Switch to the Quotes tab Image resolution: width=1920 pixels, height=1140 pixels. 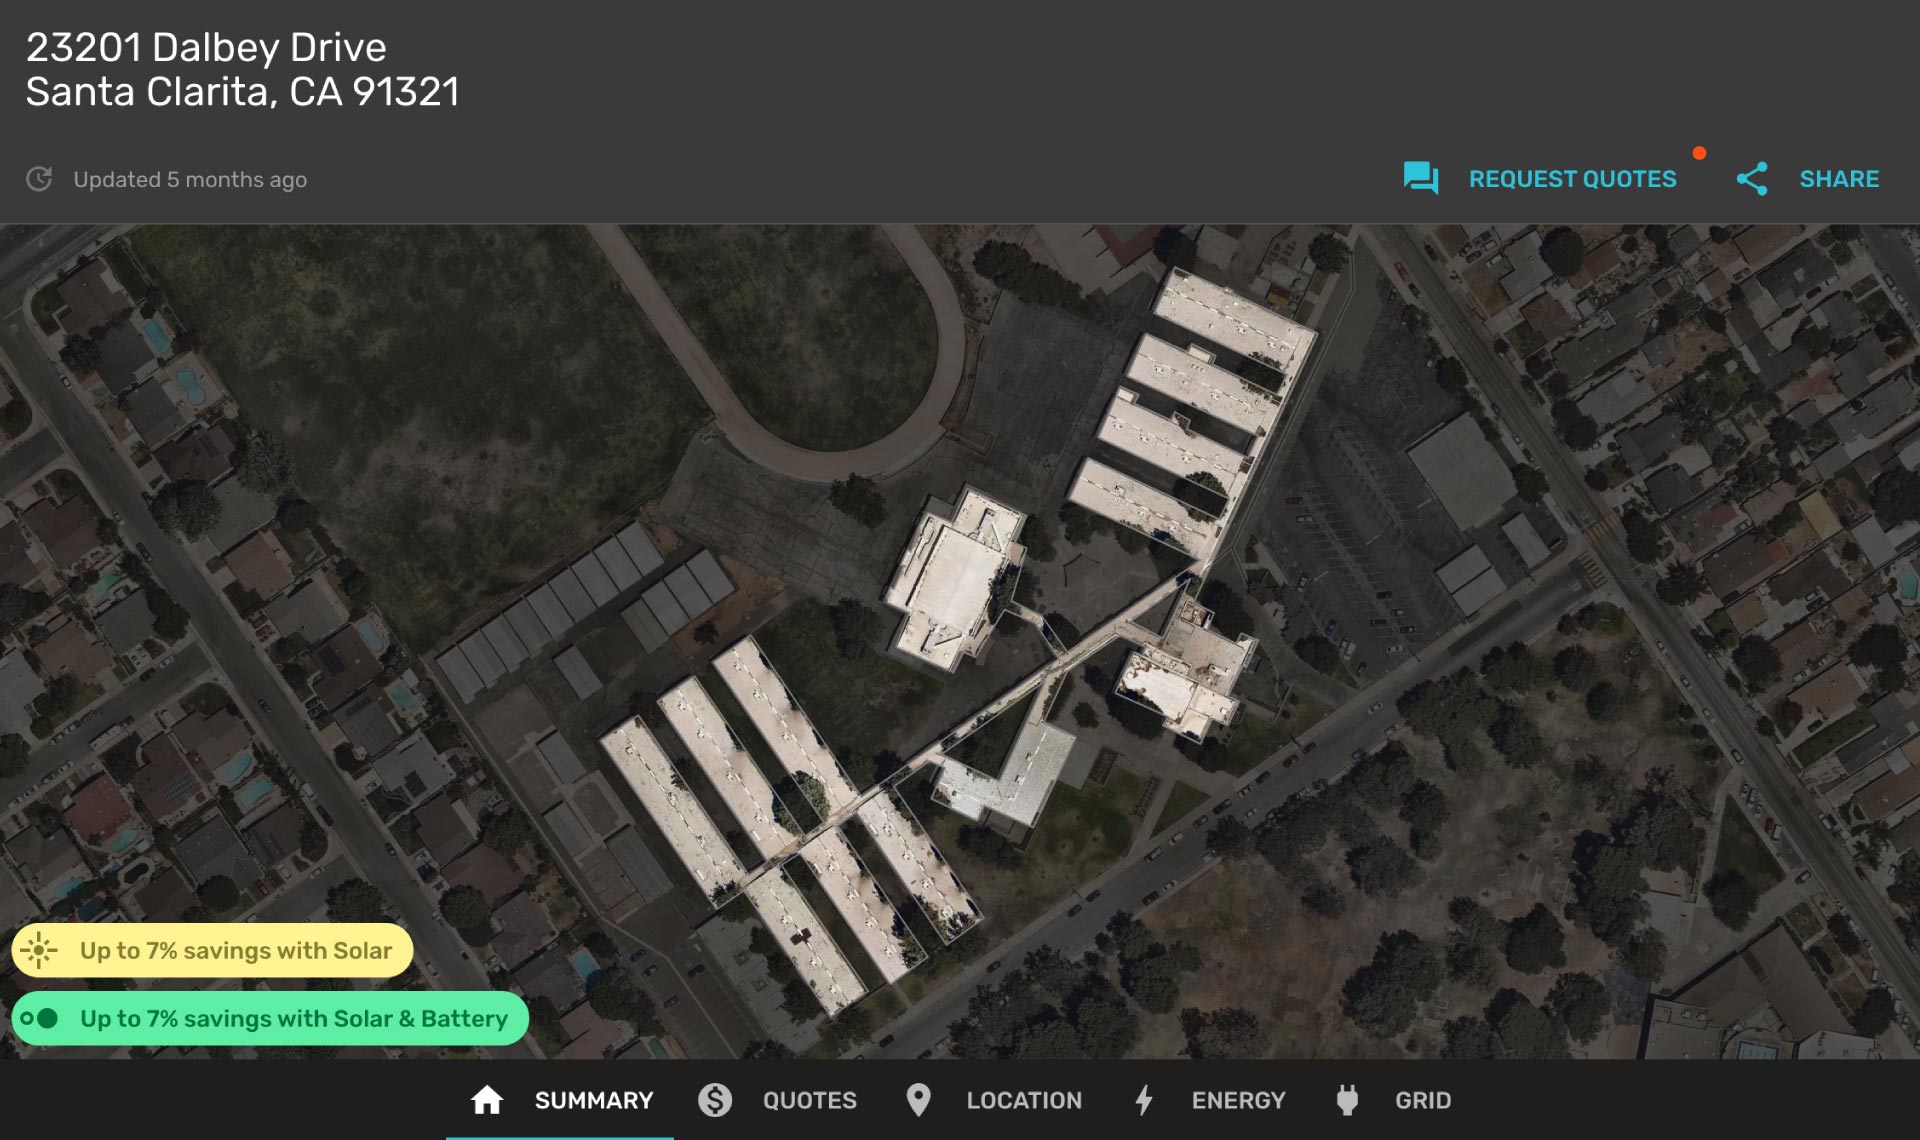coord(809,1100)
